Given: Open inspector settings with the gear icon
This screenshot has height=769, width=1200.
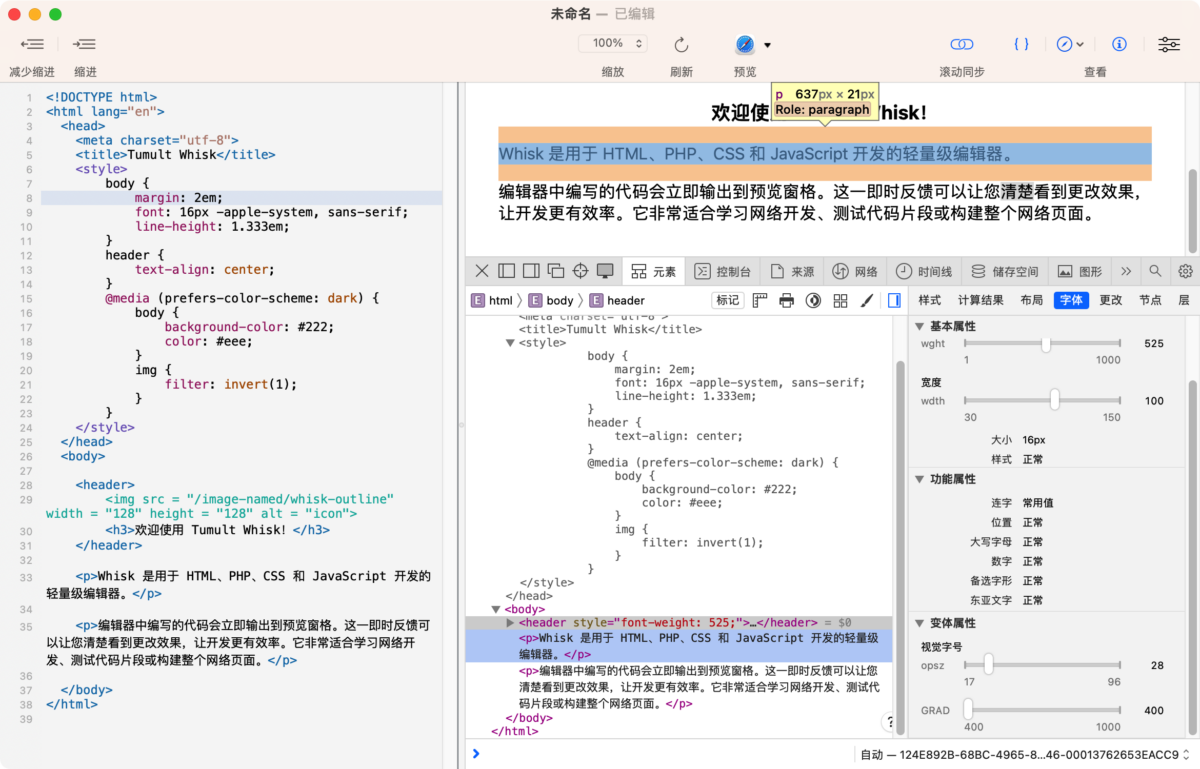Looking at the screenshot, I should pyautogui.click(x=1186, y=271).
